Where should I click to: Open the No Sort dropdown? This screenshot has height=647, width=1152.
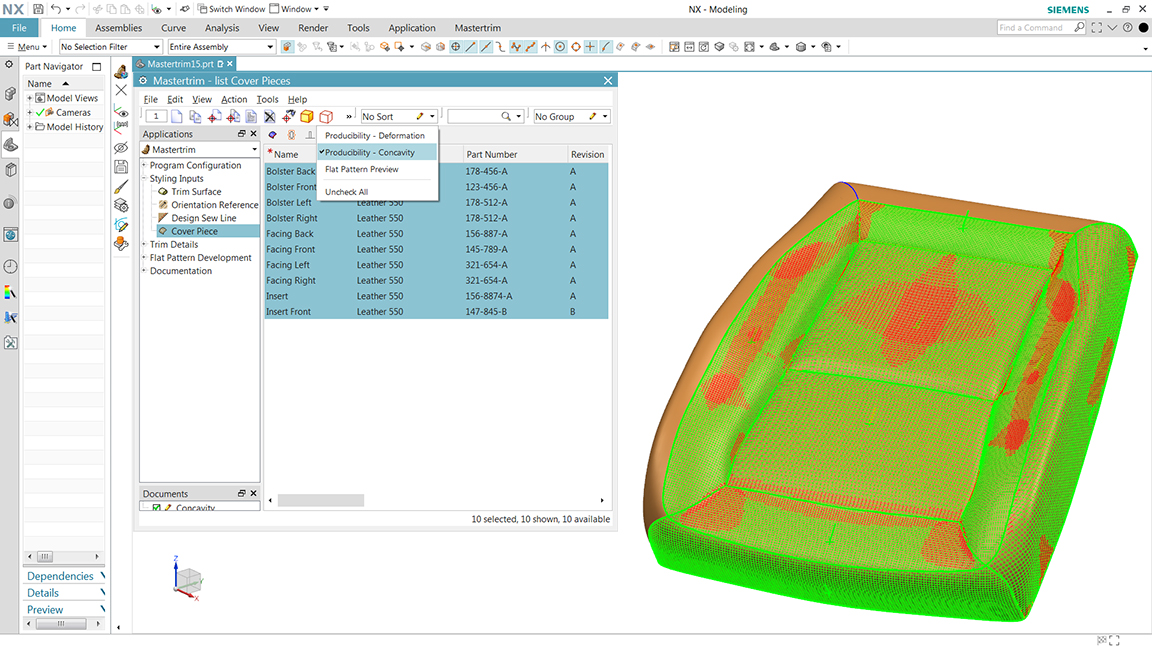(399, 117)
